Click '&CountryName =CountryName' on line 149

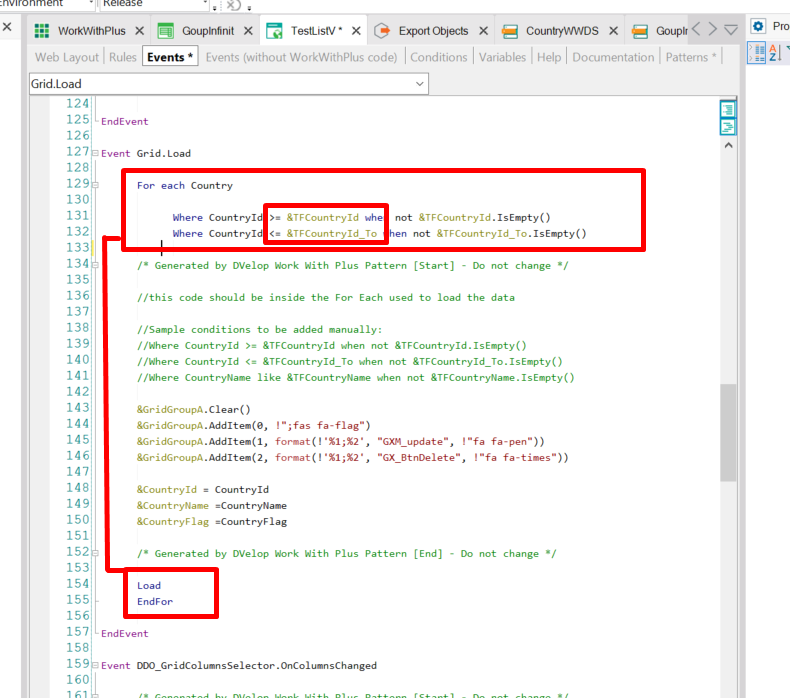click(x=212, y=505)
